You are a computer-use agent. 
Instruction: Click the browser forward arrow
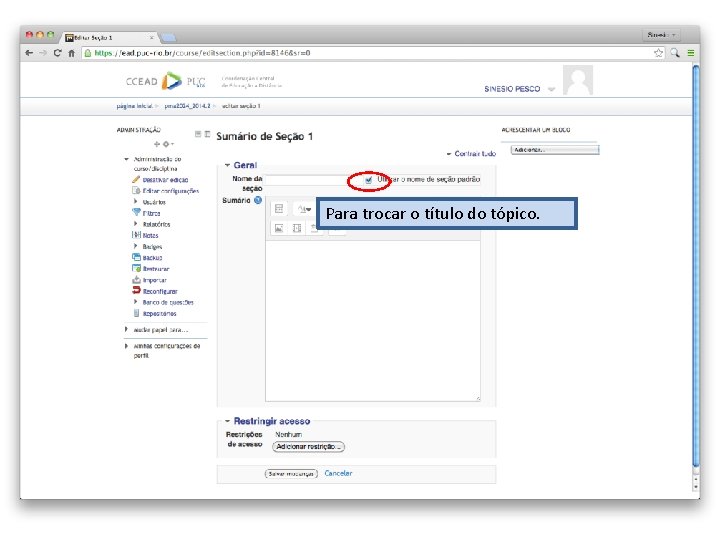[43, 53]
